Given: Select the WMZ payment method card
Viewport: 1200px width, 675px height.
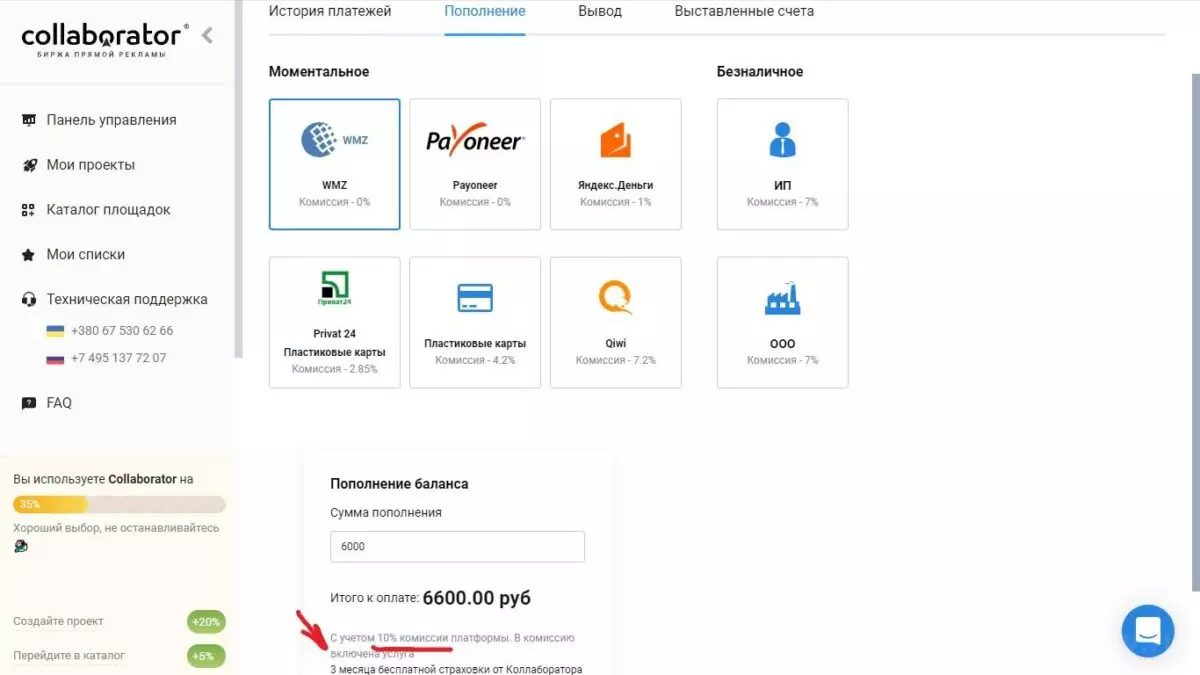Looking at the screenshot, I should point(335,164).
